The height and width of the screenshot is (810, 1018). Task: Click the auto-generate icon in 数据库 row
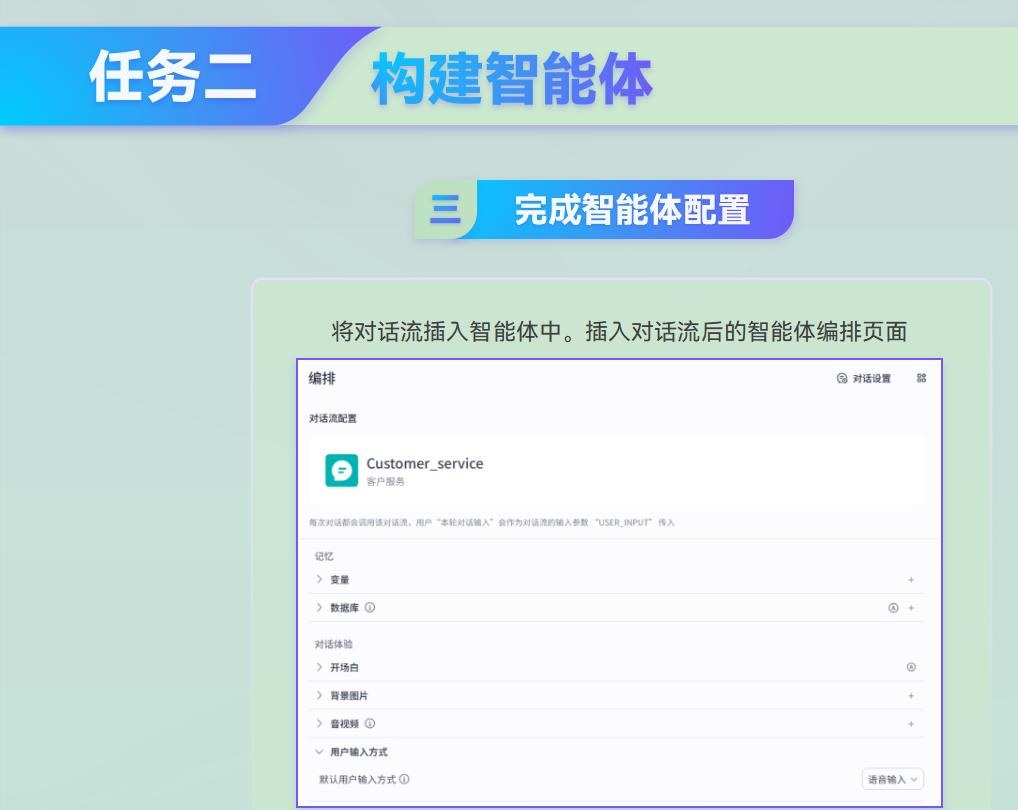click(893, 608)
